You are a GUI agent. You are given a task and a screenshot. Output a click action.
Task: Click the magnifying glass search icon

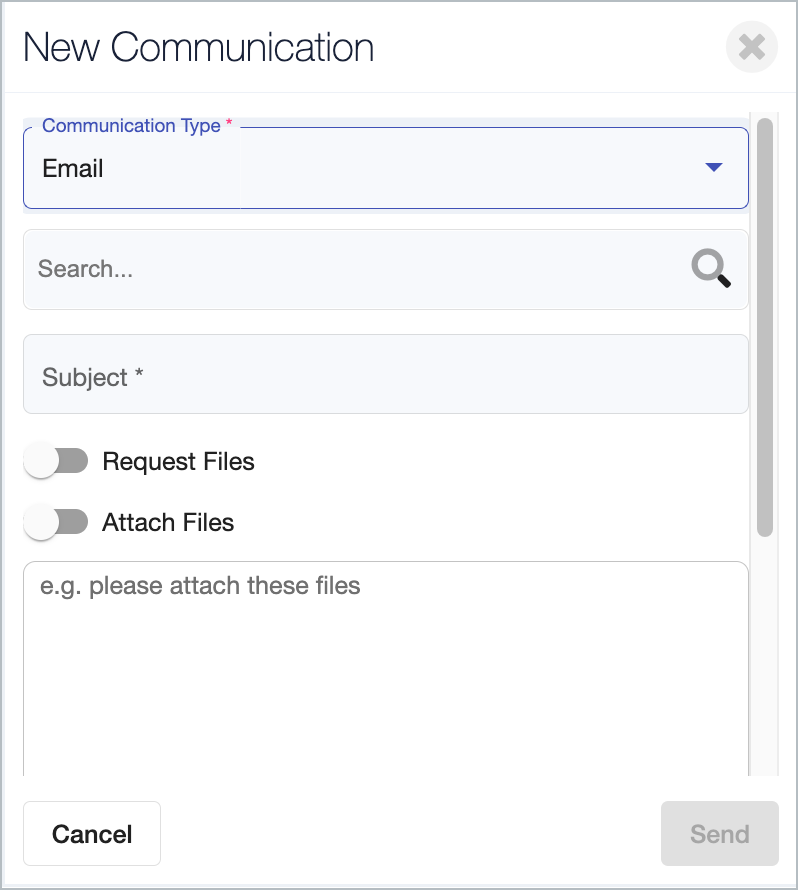(711, 268)
